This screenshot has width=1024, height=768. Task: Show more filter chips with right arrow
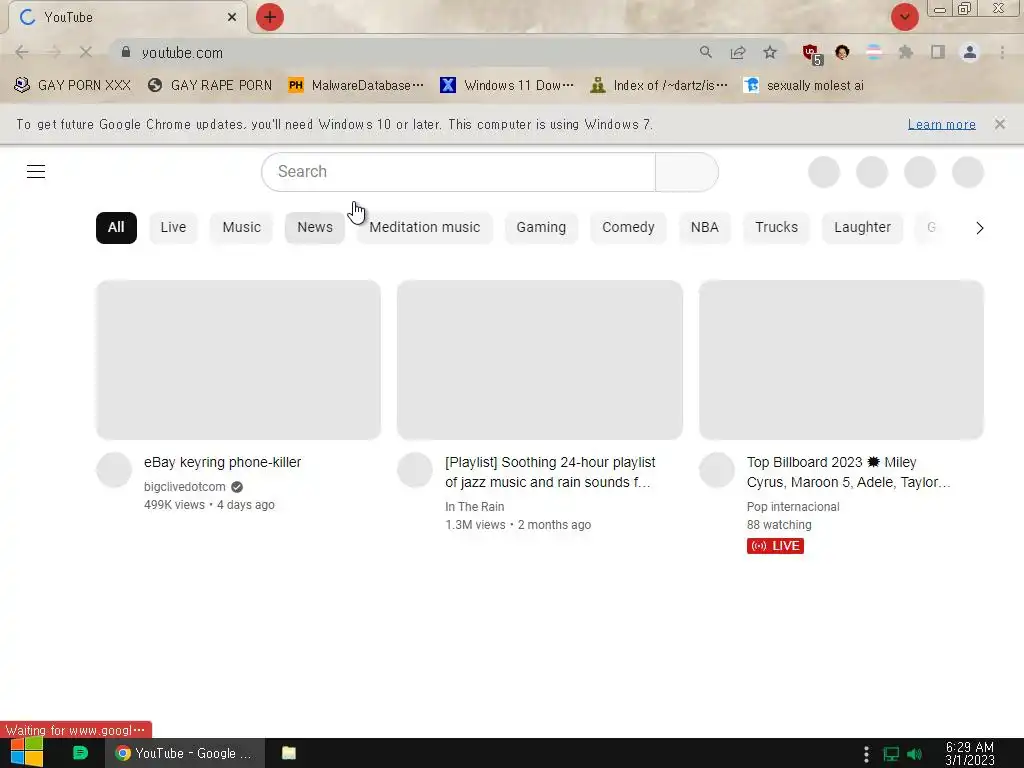pyautogui.click(x=979, y=228)
